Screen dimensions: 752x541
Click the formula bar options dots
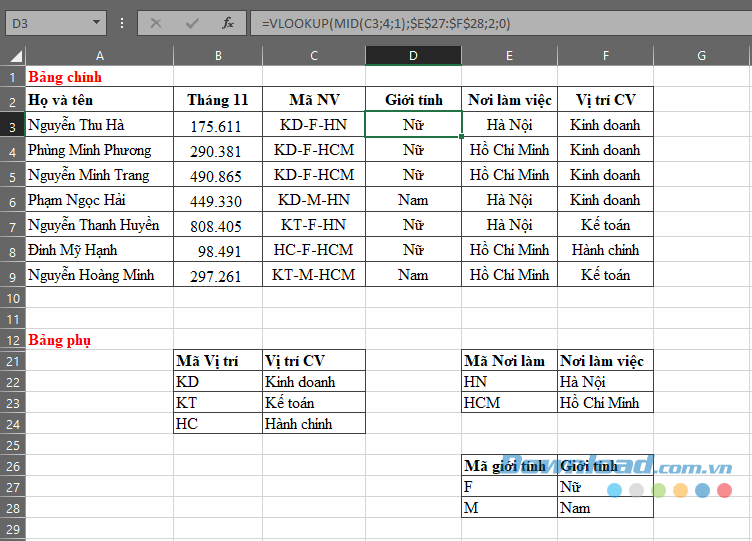pyautogui.click(x=122, y=23)
